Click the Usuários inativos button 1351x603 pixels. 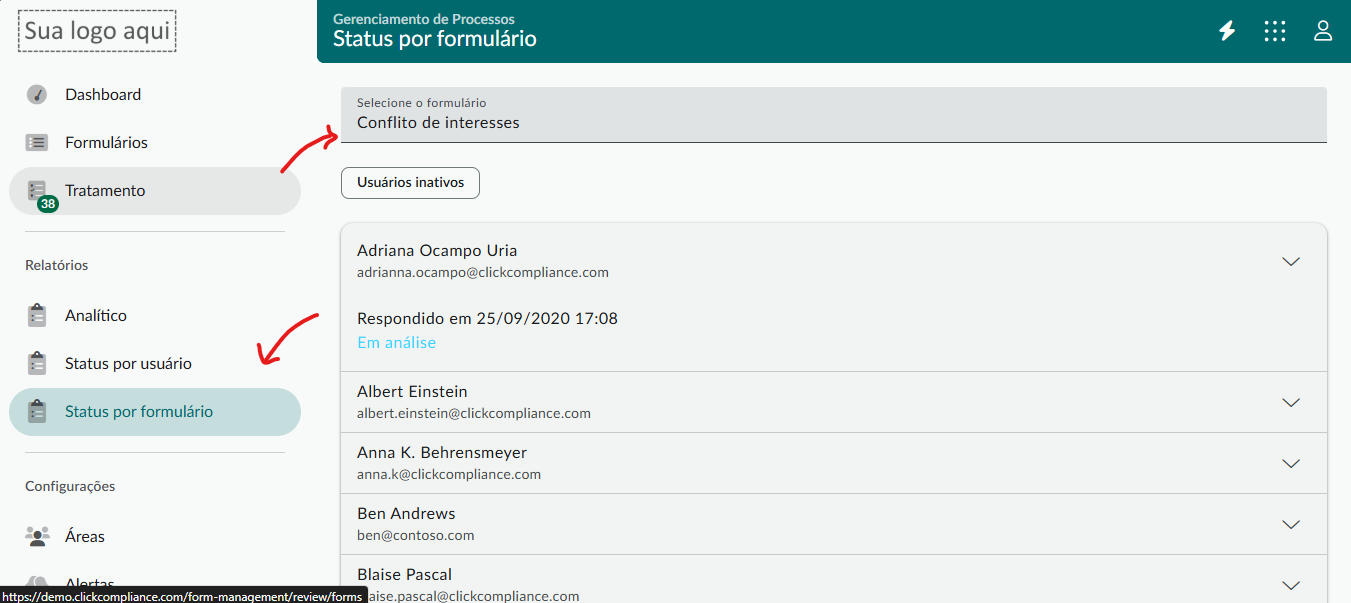point(410,183)
